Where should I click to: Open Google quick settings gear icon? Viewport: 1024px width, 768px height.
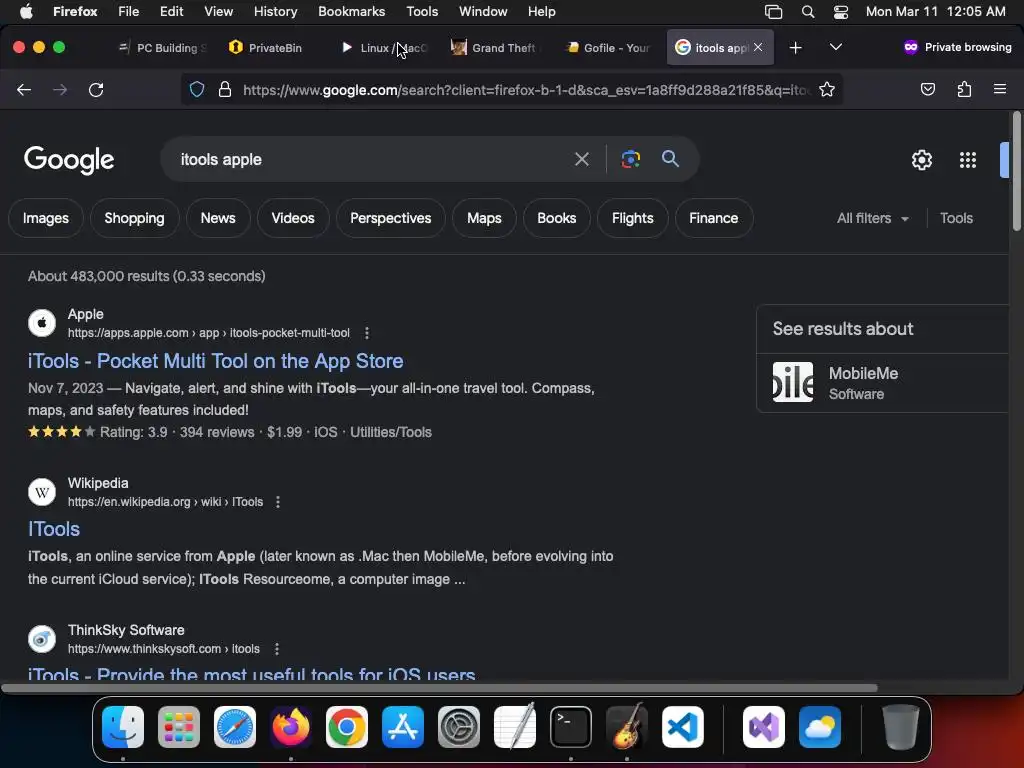coord(921,160)
